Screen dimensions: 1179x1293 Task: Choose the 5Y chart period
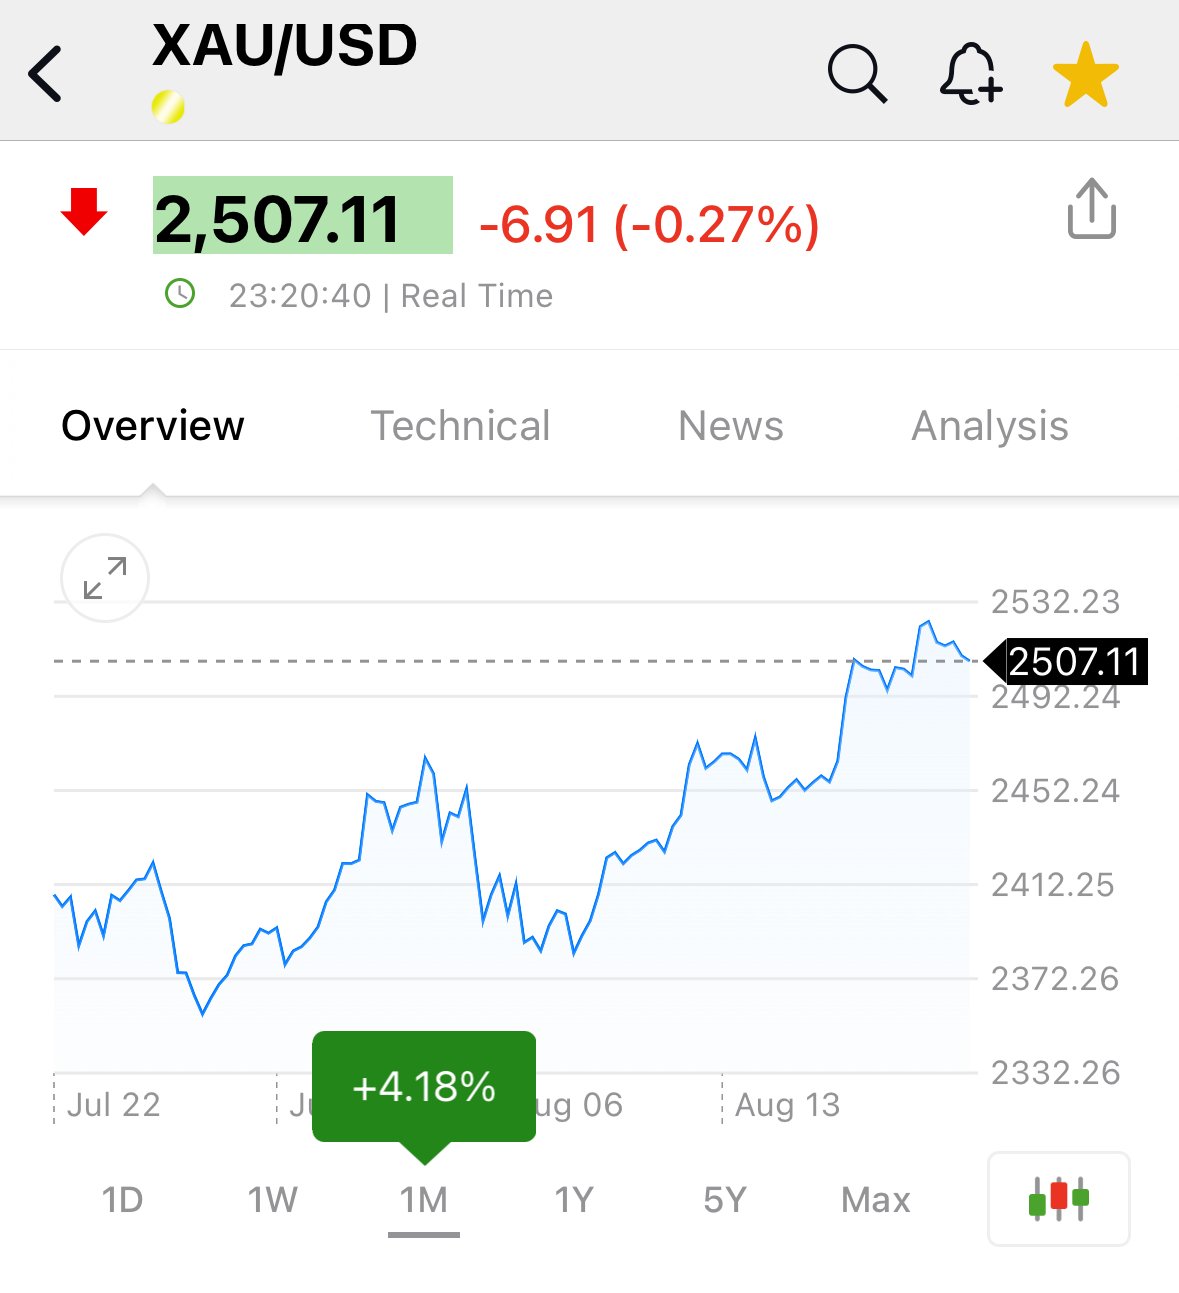click(725, 1199)
